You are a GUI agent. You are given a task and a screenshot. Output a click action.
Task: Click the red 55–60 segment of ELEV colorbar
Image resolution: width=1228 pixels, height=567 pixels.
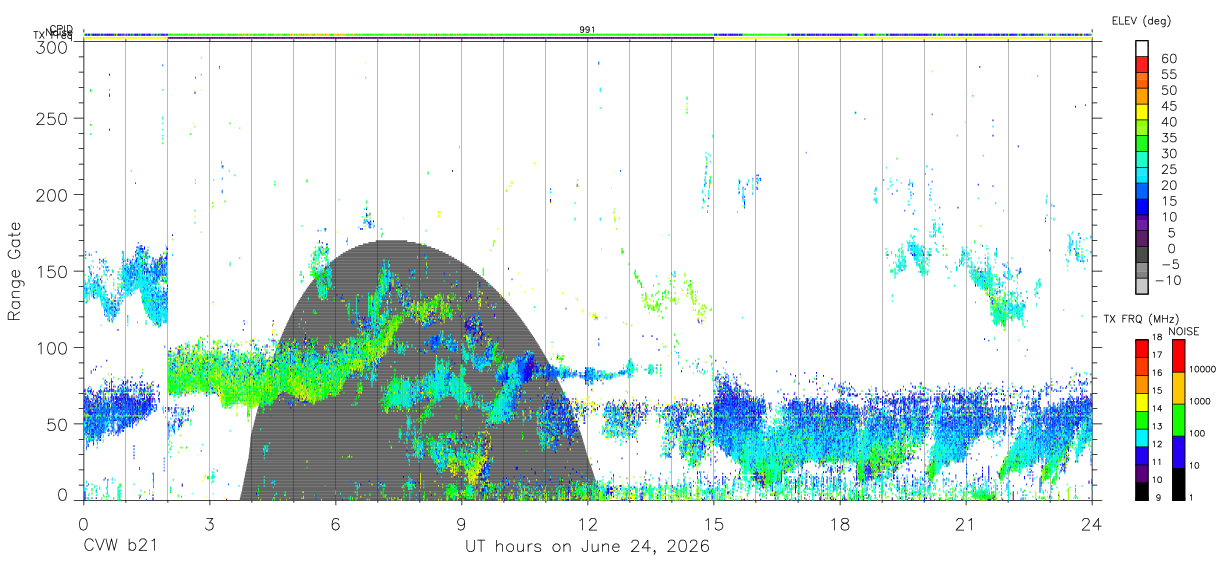coord(1142,65)
